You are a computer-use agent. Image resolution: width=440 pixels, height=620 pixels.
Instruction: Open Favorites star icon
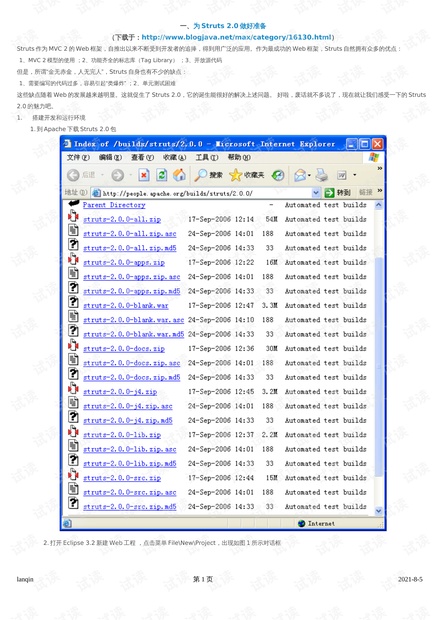(x=236, y=175)
